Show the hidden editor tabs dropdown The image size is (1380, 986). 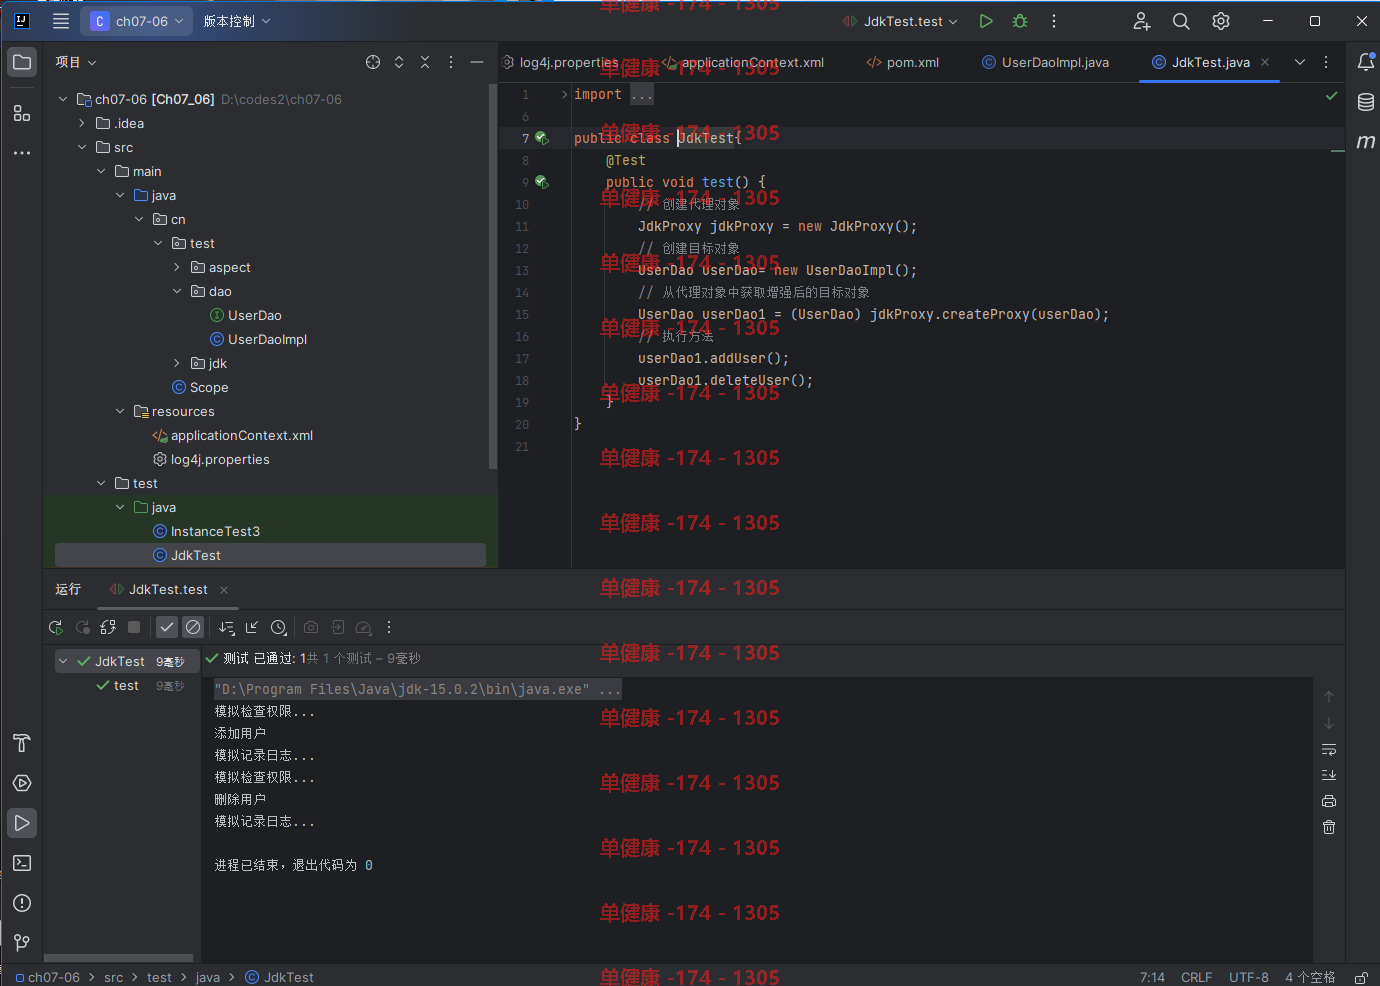tap(1300, 62)
